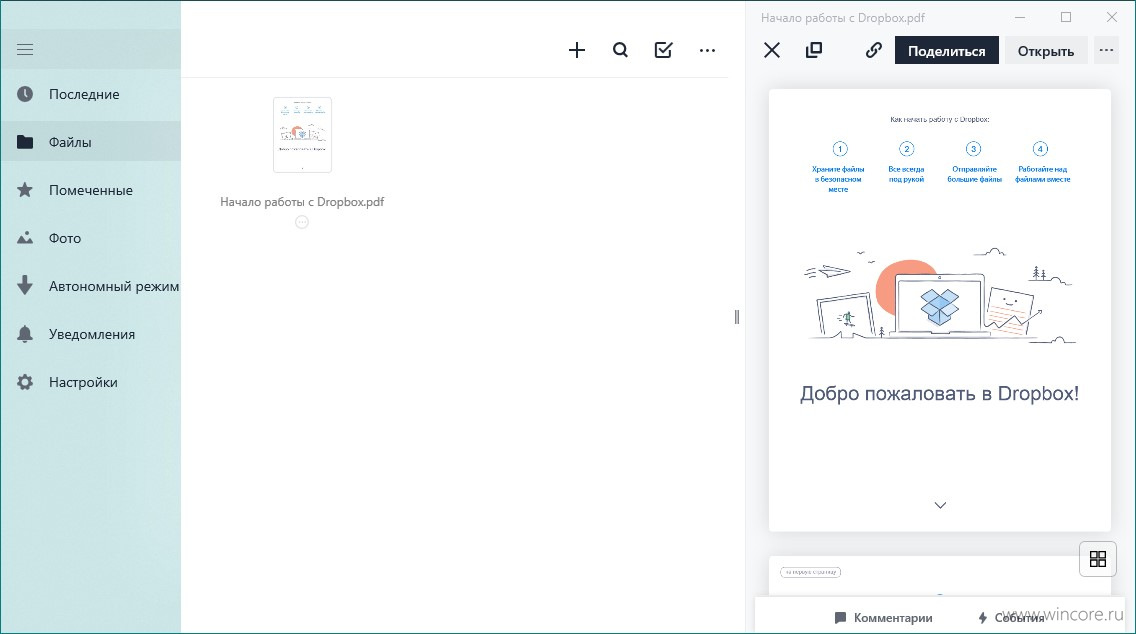Screen dimensions: 1136x634
Task: Select the Начало работы с Dropbox.pdf thumbnail
Action: [302, 135]
